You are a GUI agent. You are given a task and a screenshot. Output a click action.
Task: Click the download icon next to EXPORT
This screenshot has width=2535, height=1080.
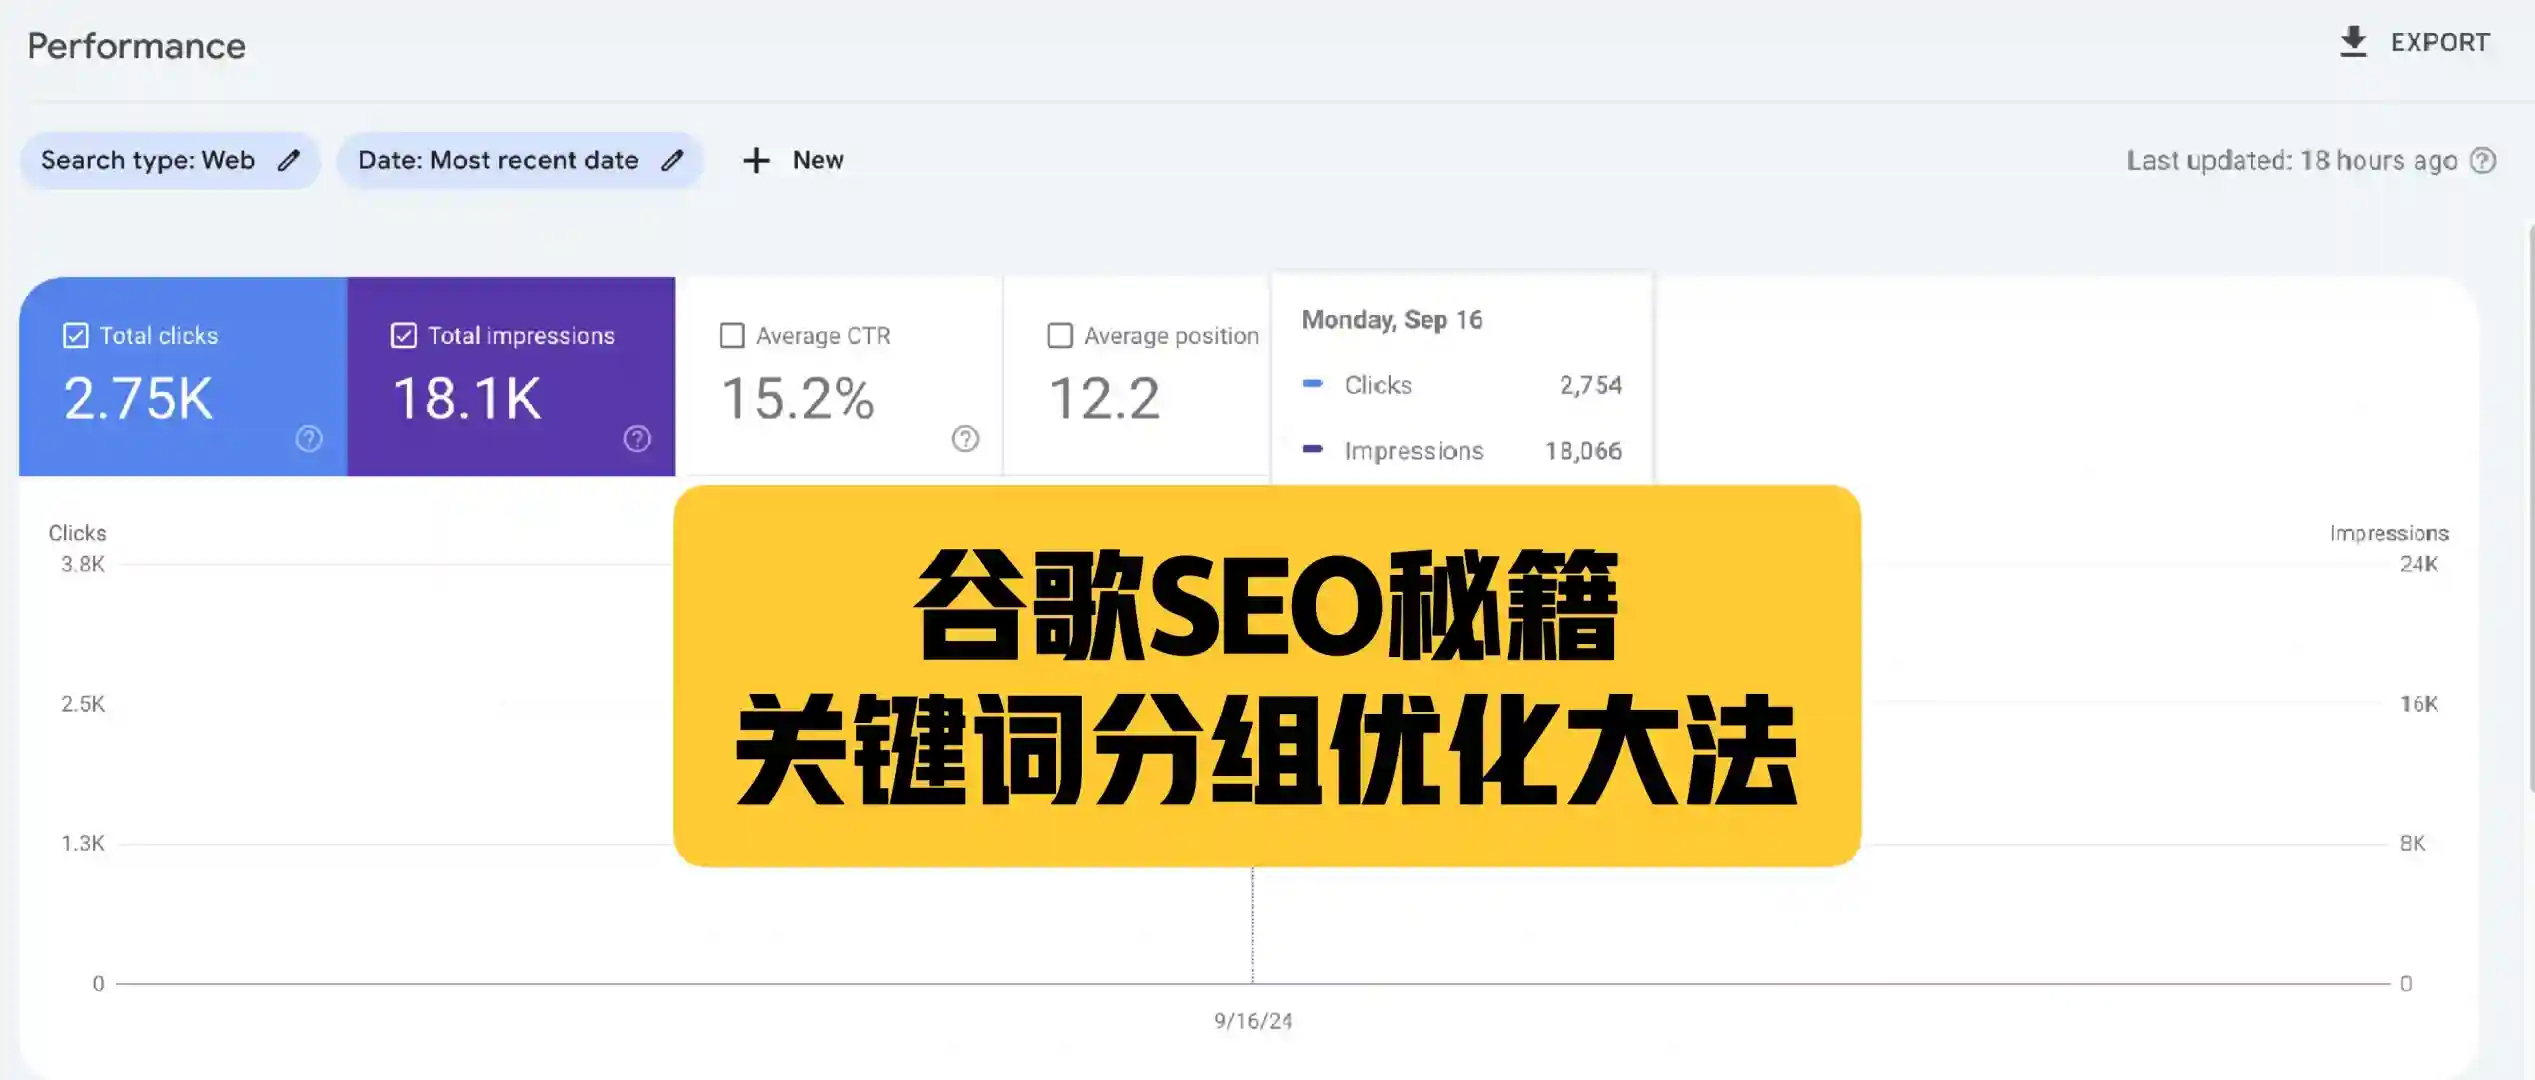(2354, 41)
